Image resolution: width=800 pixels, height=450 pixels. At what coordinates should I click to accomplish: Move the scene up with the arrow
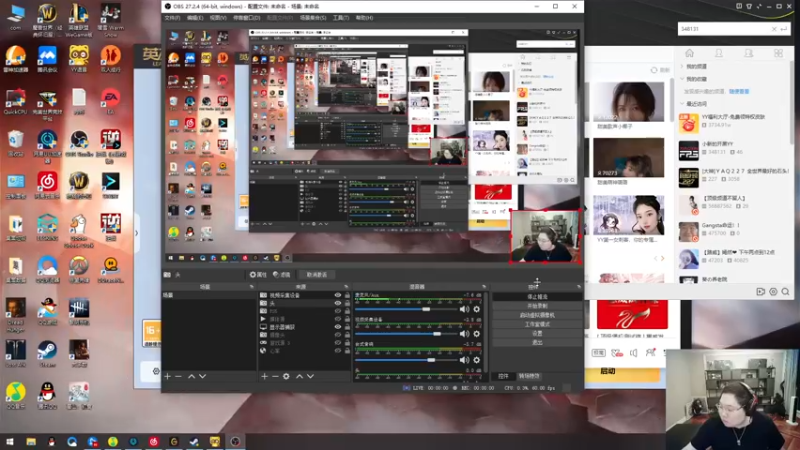click(191, 377)
